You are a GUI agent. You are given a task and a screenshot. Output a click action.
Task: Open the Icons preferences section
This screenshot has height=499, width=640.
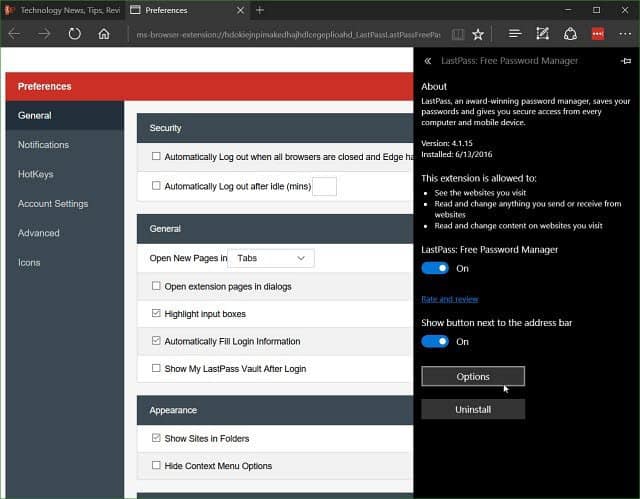(x=64, y=262)
